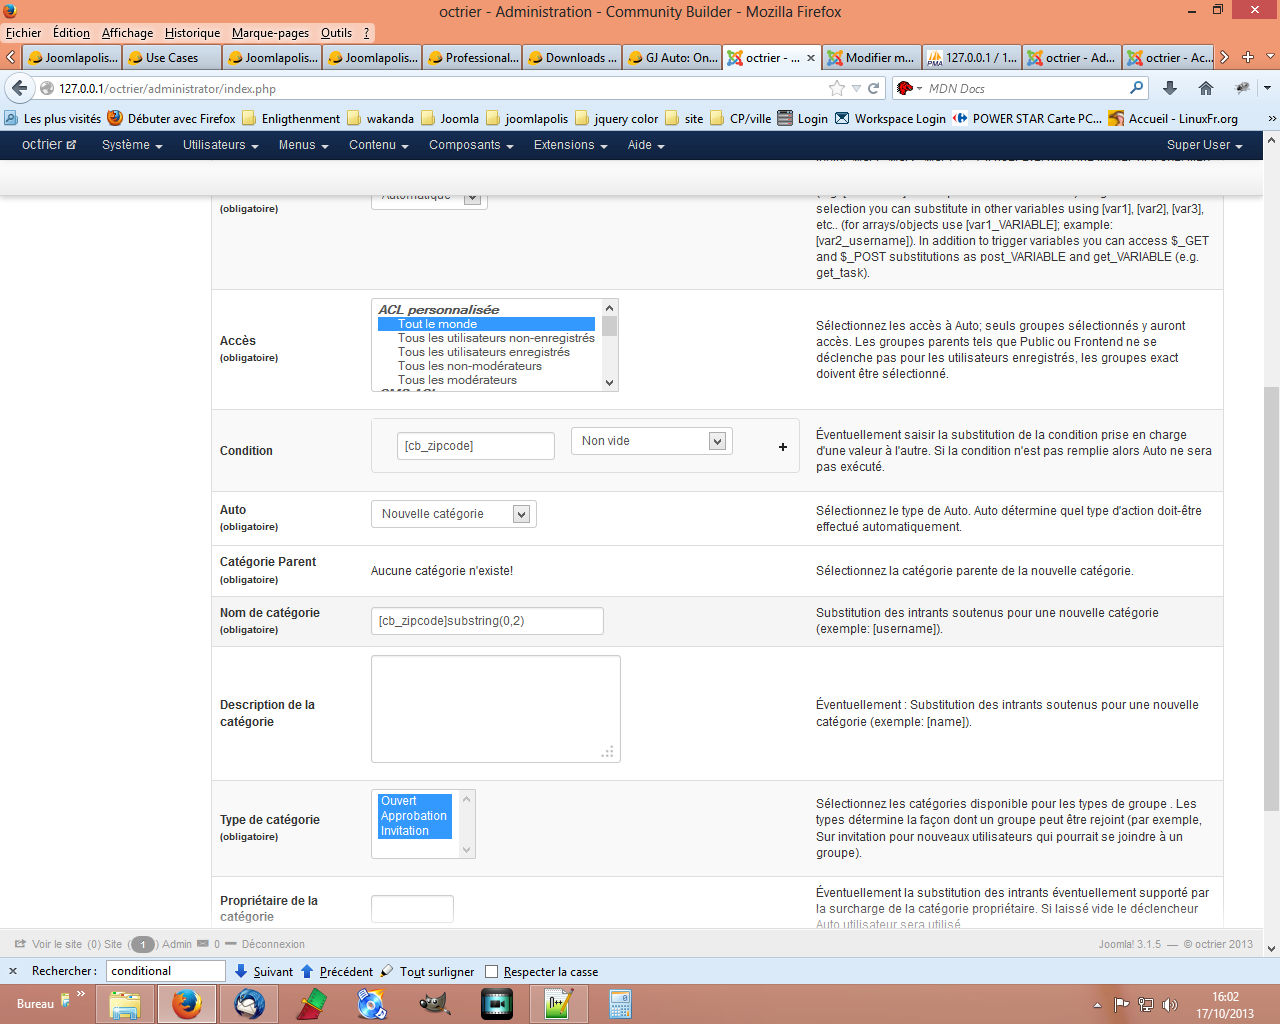This screenshot has width=1280, height=1024.
Task: Open the Composants menu
Action: pos(471,145)
